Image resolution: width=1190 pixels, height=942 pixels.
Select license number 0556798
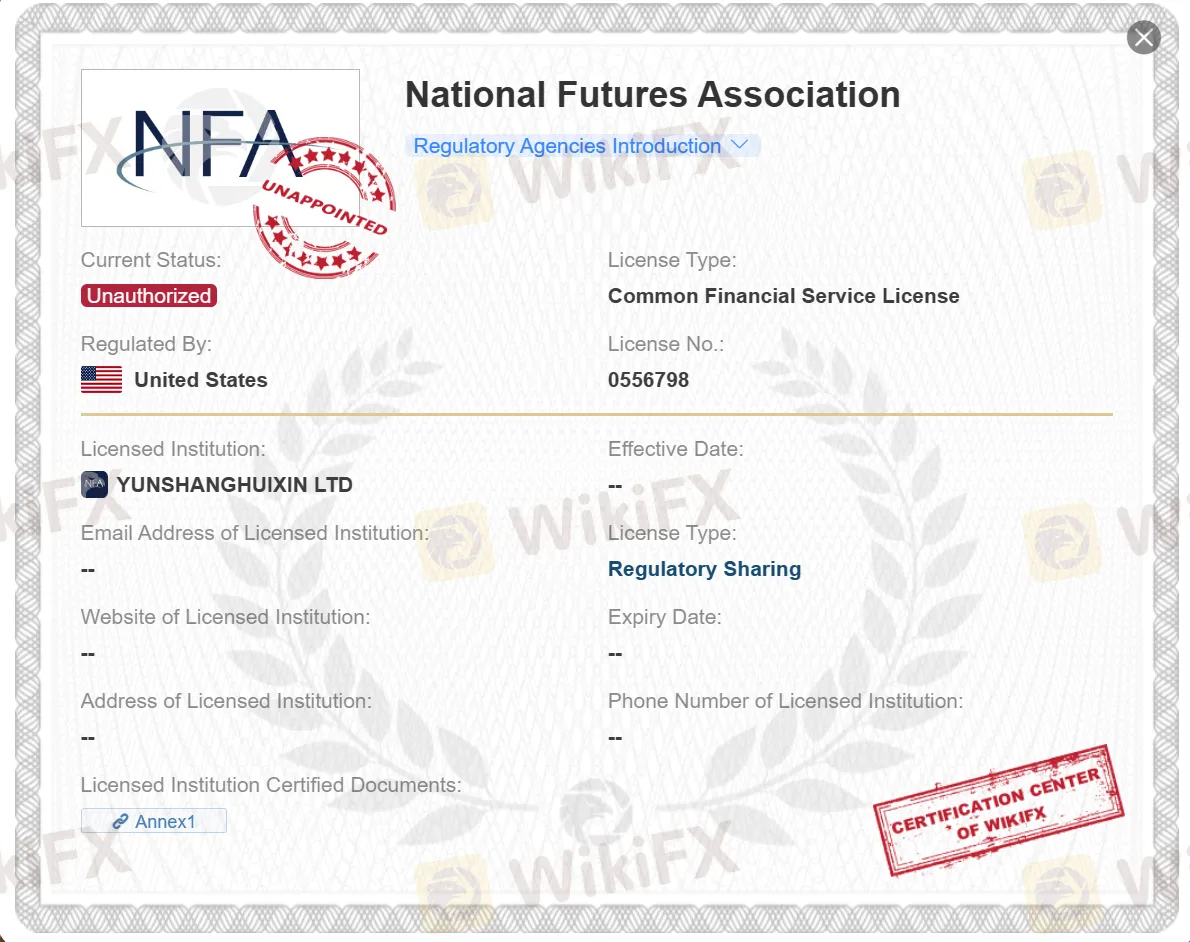pyautogui.click(x=650, y=380)
